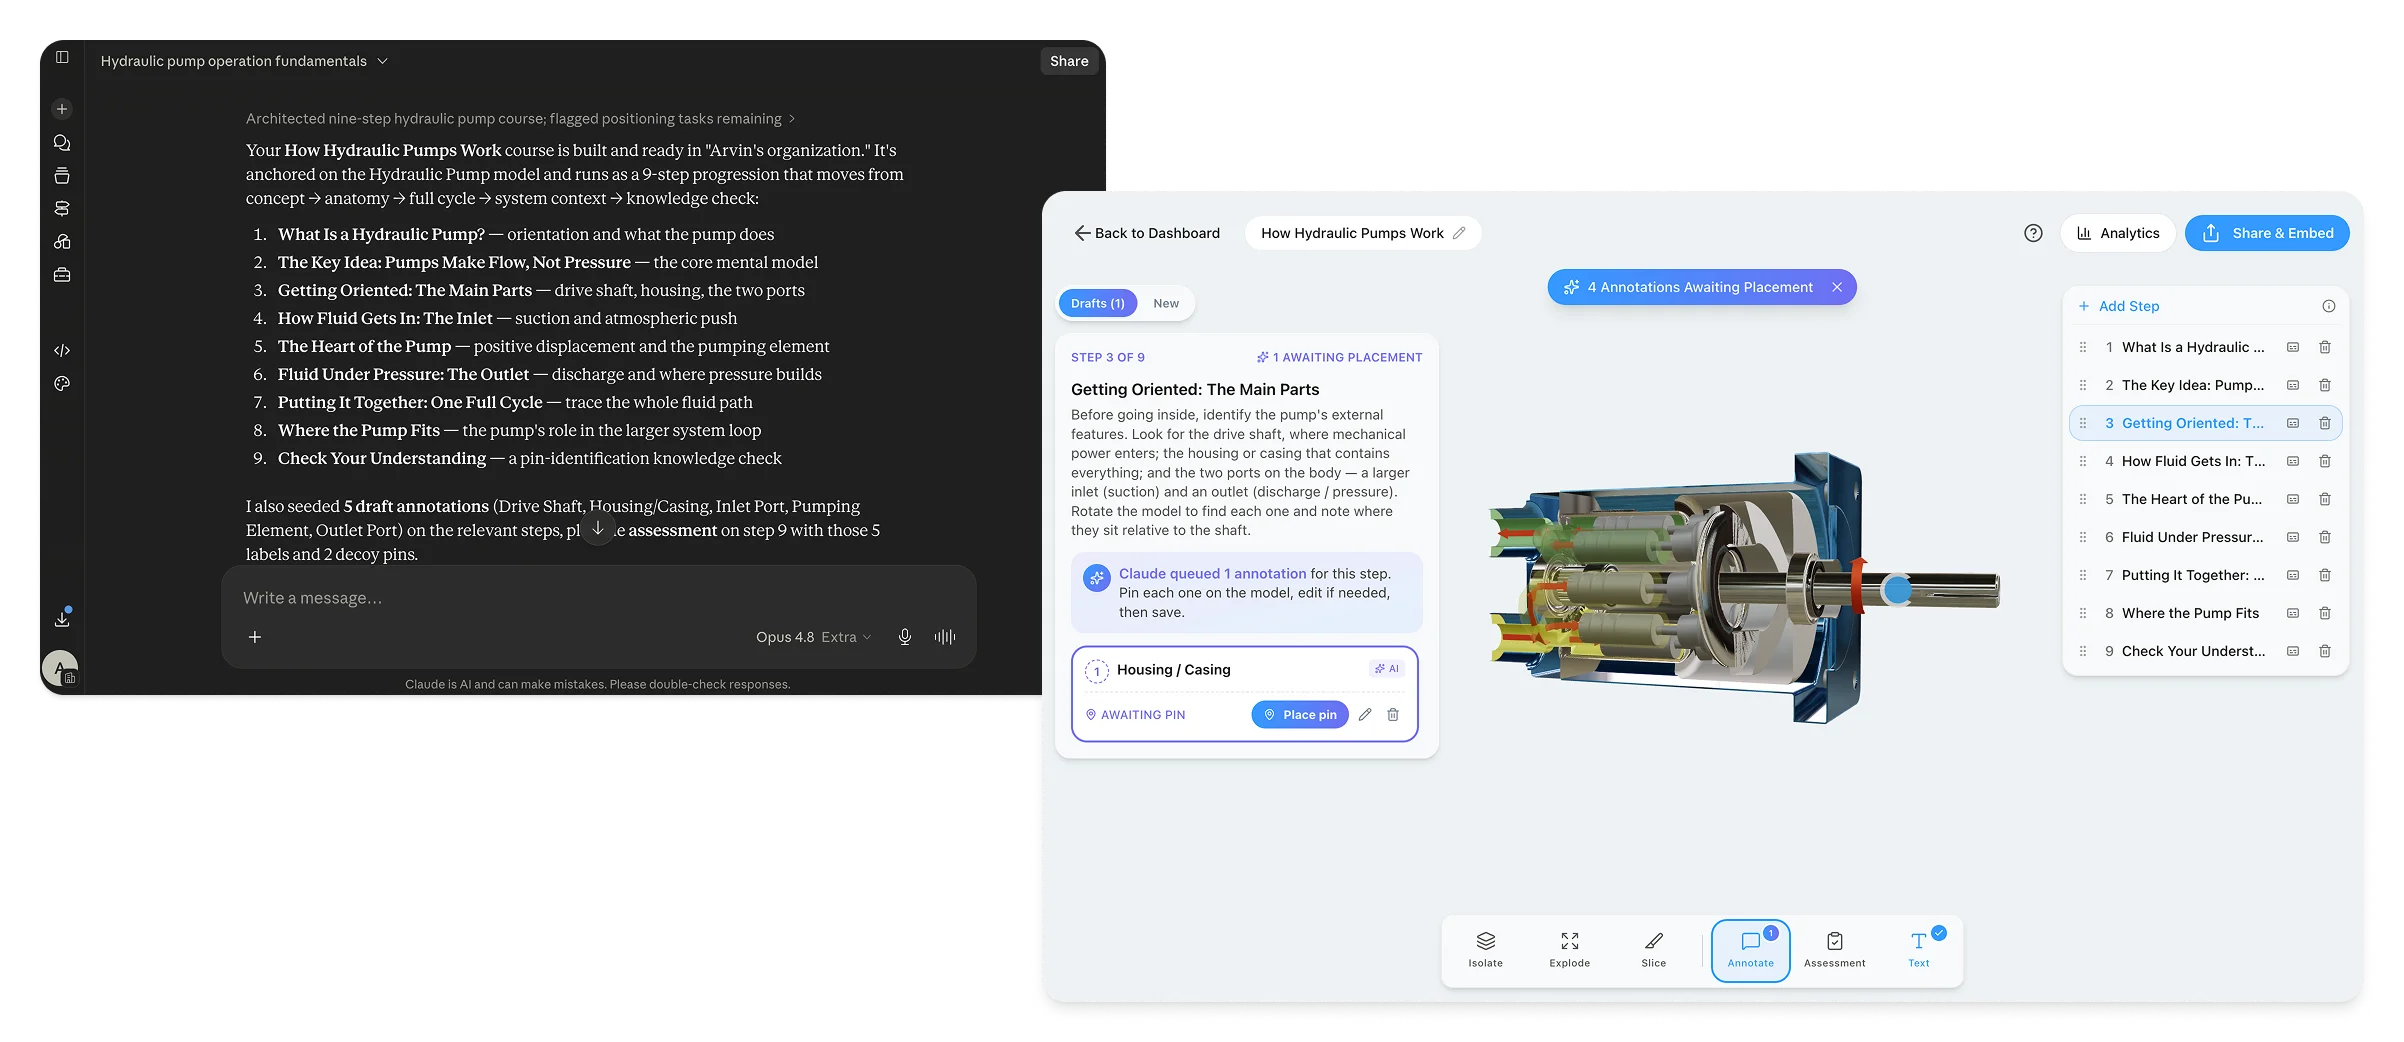The image size is (2404, 1042).
Task: Open the Assessment tool
Action: point(1835,950)
